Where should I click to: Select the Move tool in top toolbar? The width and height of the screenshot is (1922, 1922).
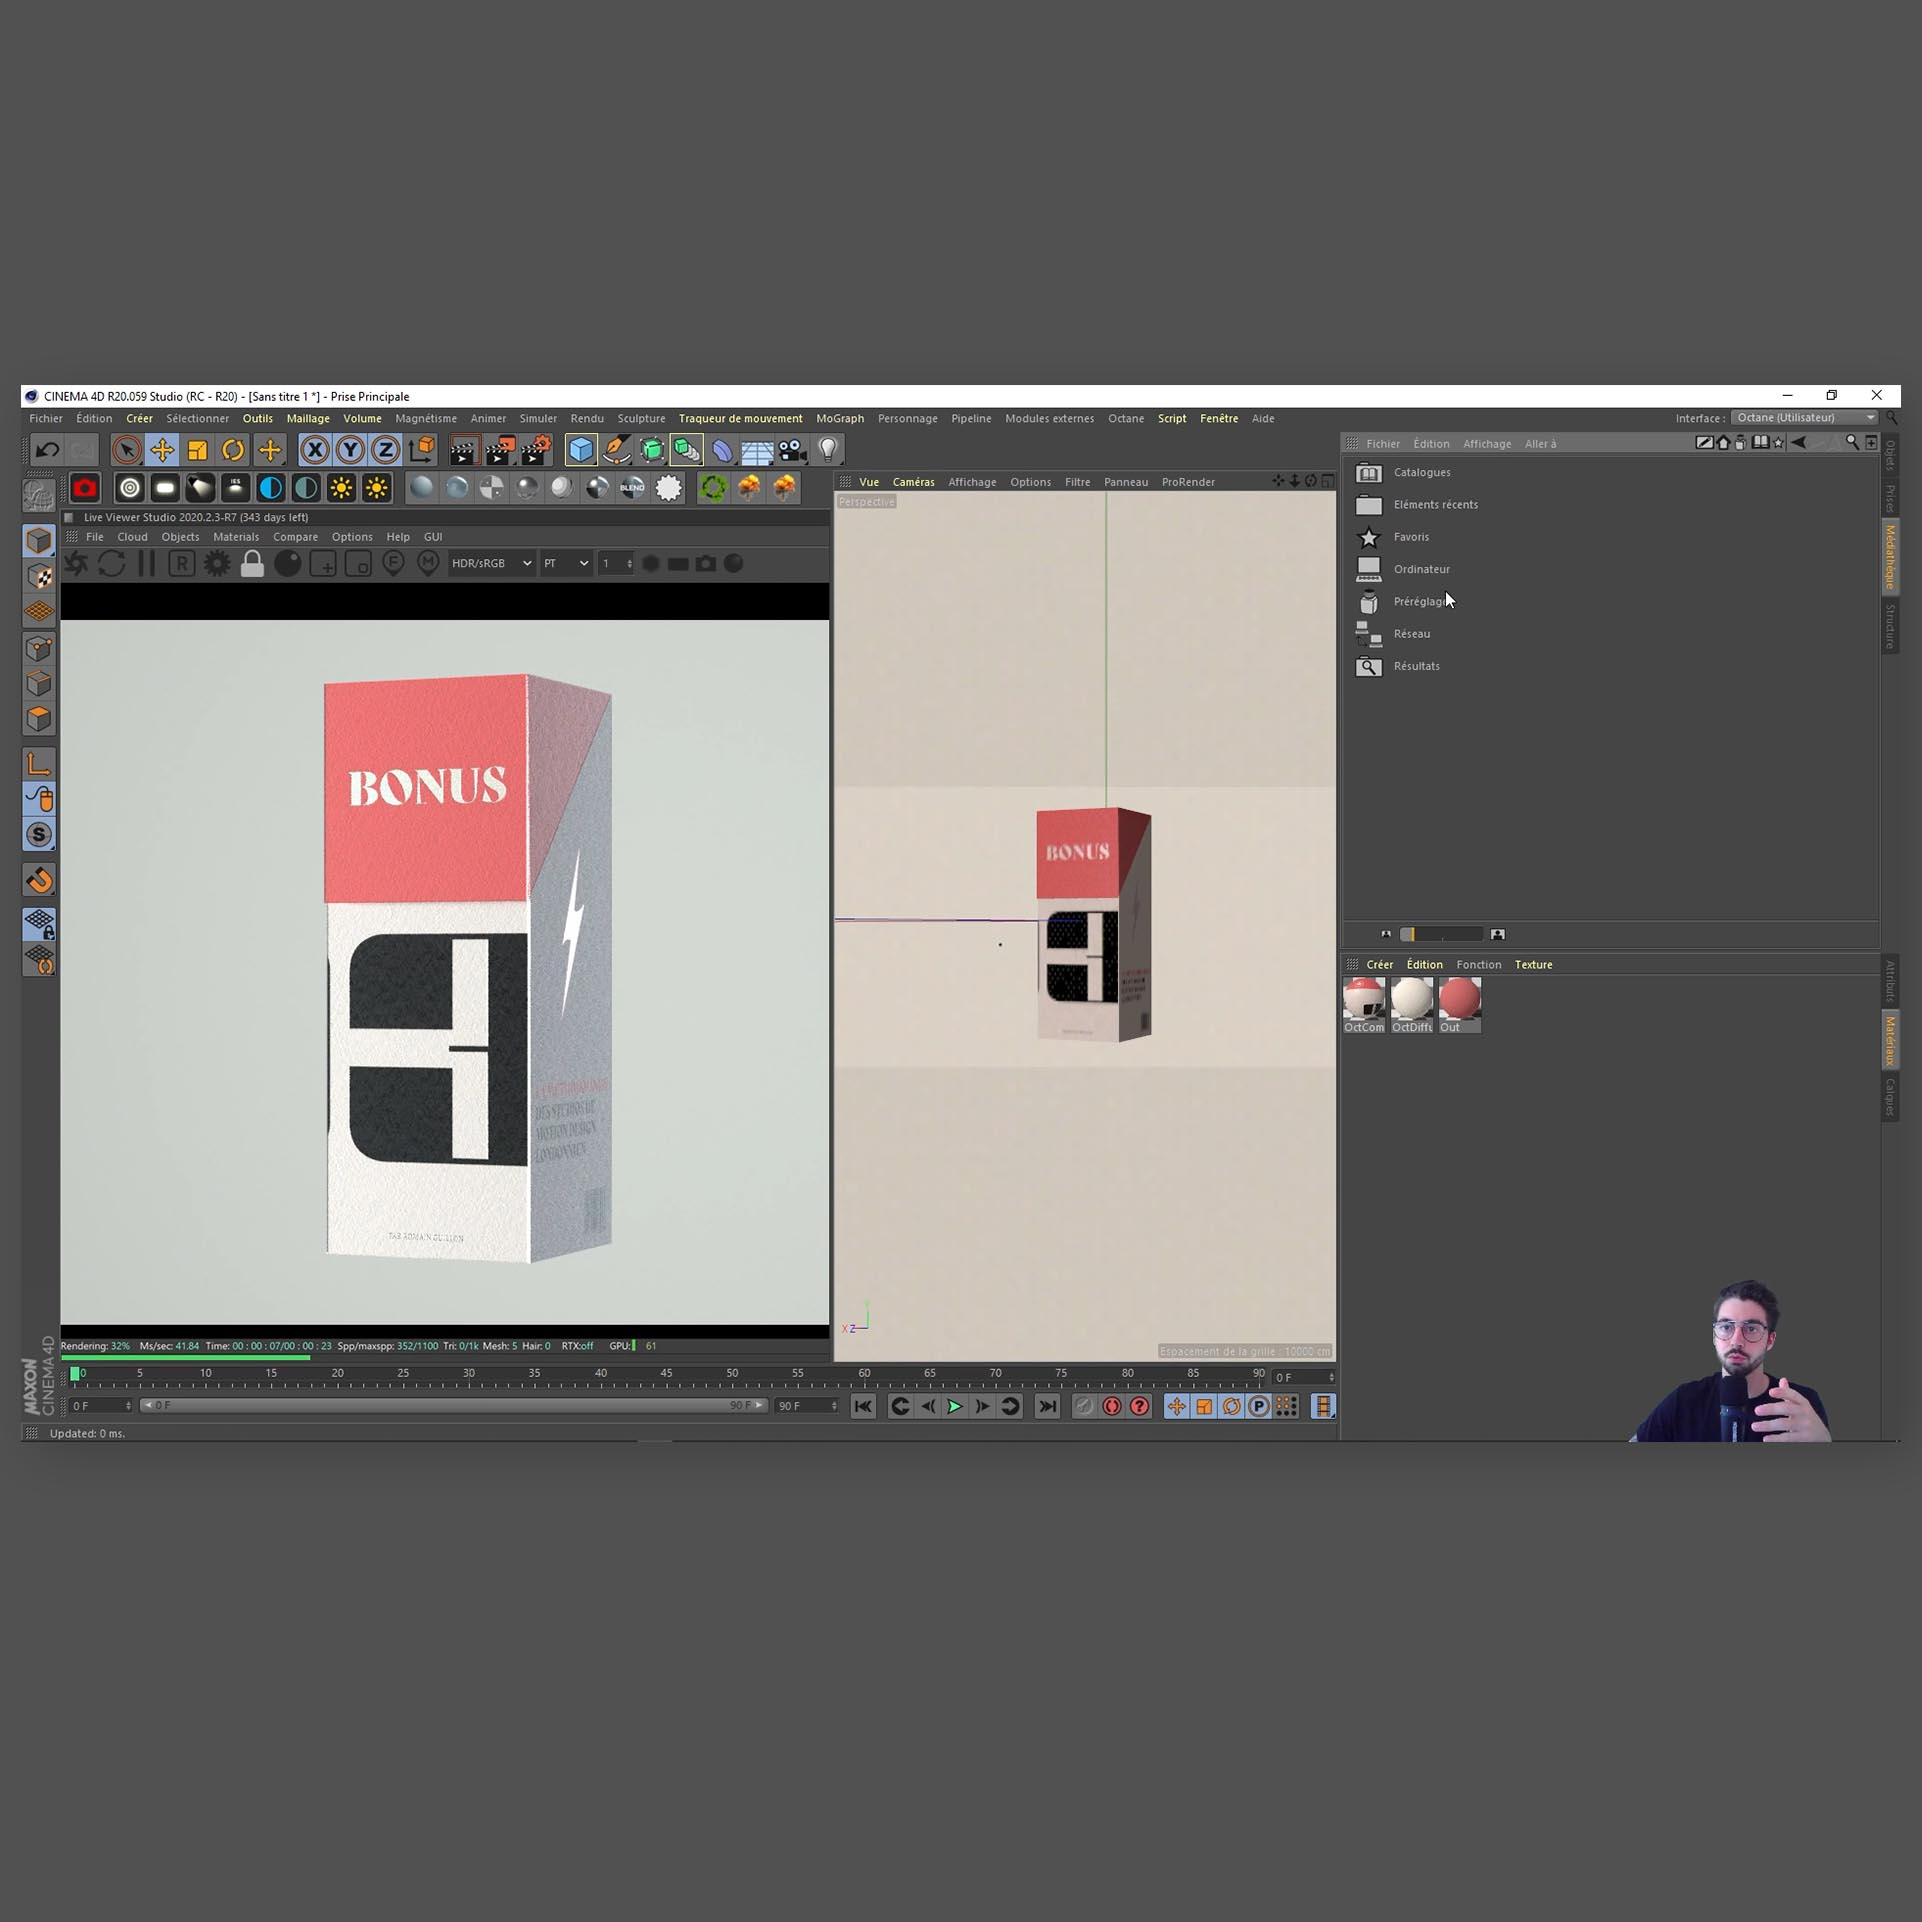(x=162, y=450)
